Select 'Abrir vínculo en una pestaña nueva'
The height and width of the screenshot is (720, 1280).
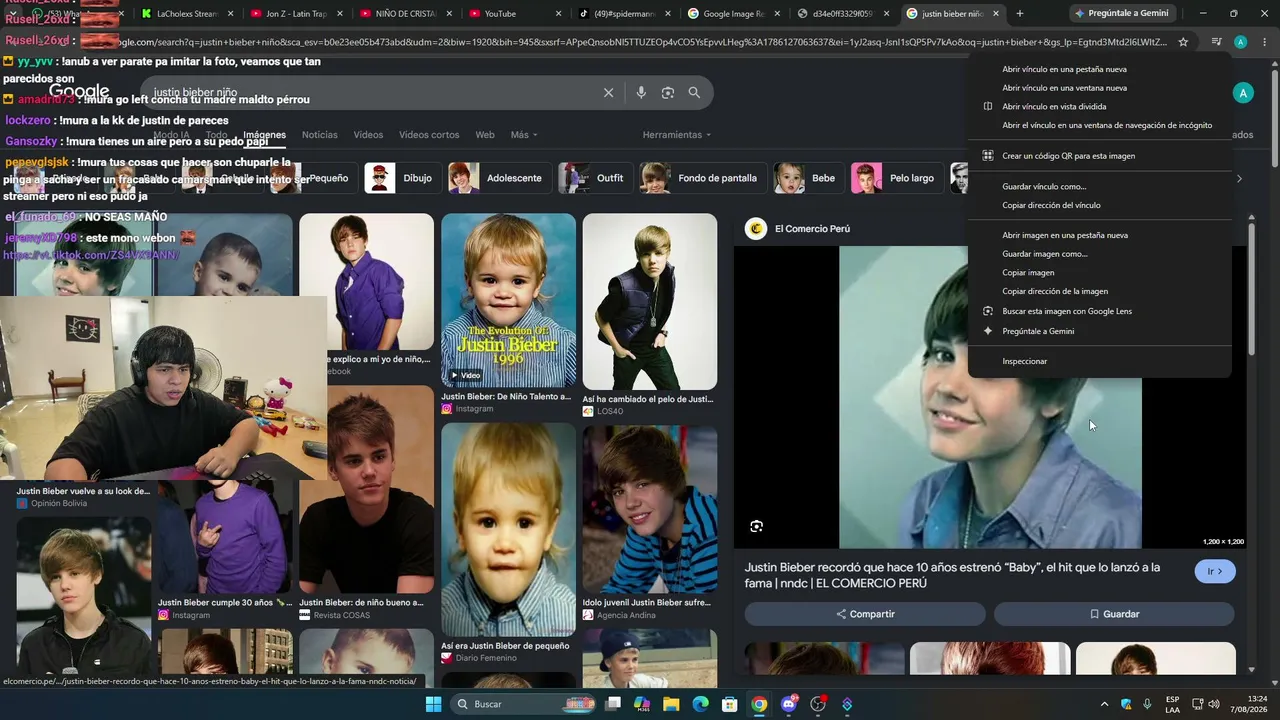click(x=1100, y=69)
